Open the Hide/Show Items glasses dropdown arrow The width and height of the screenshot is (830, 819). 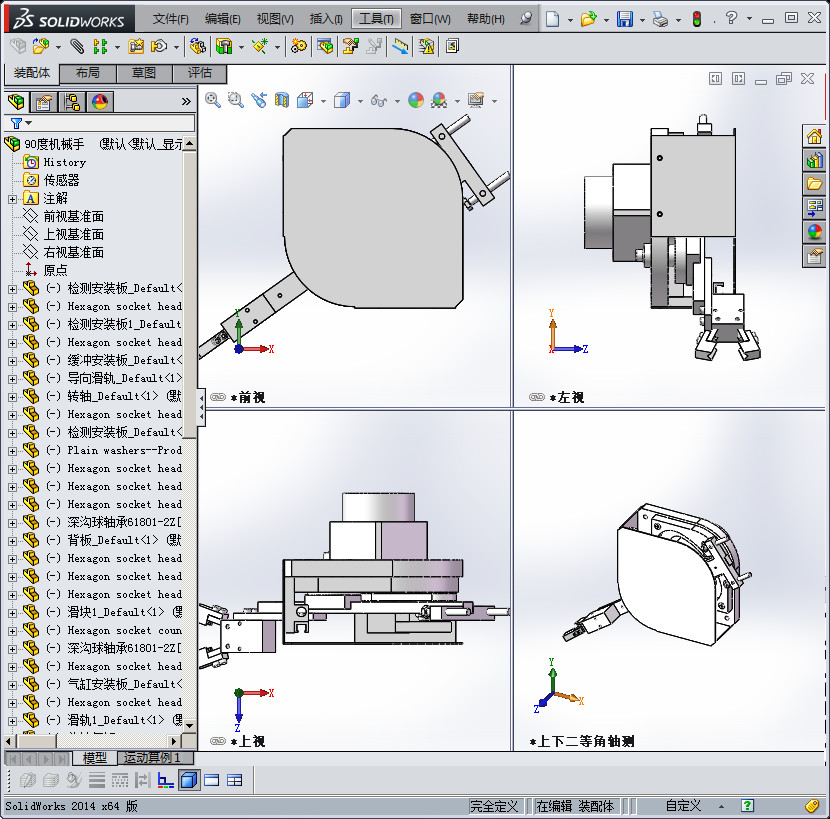point(398,101)
